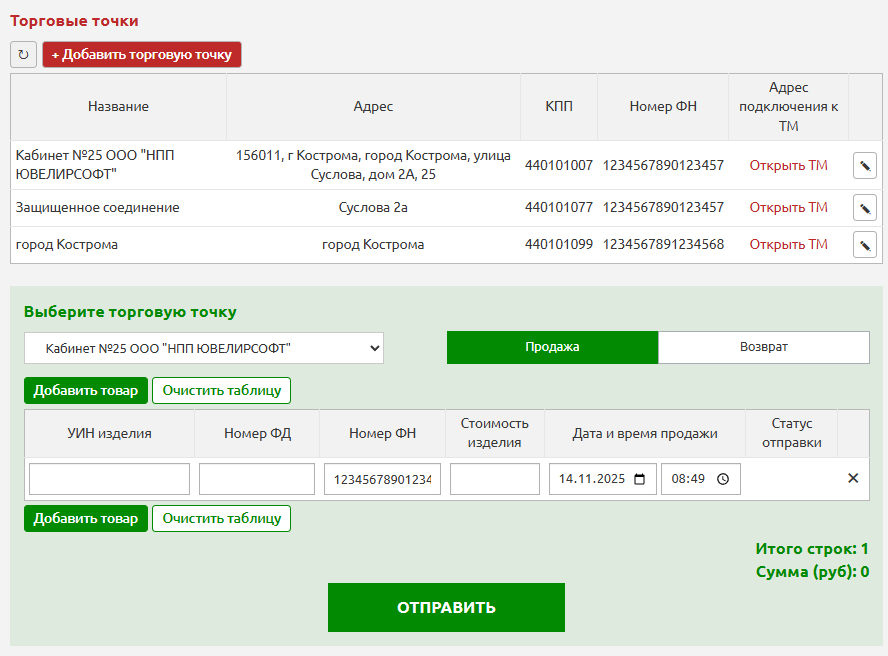This screenshot has width=888, height=656.
Task: Click the upper Добавить товар button
Action: [86, 390]
